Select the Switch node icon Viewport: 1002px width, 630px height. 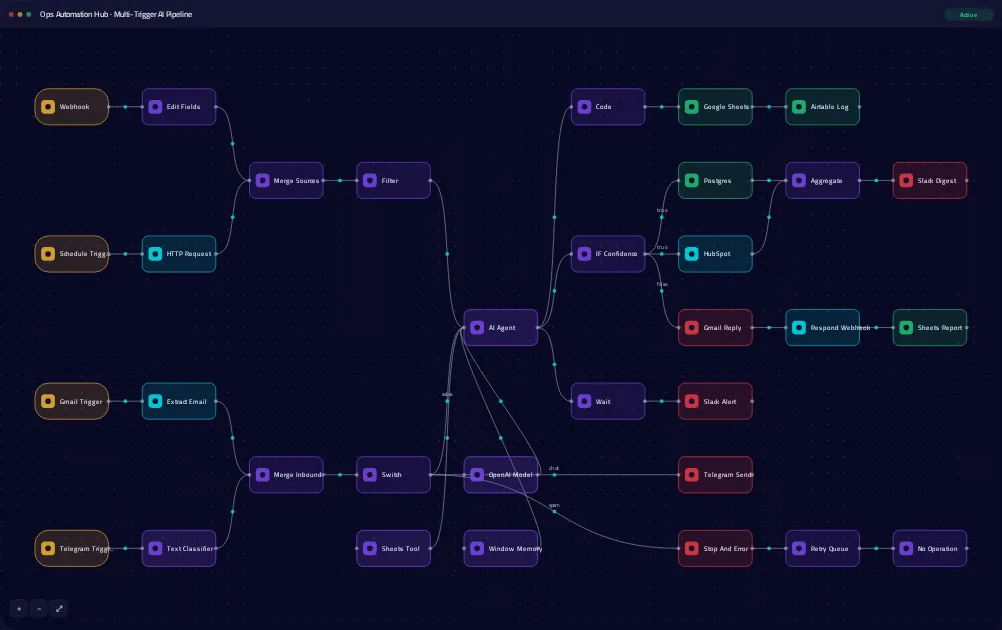pos(370,475)
